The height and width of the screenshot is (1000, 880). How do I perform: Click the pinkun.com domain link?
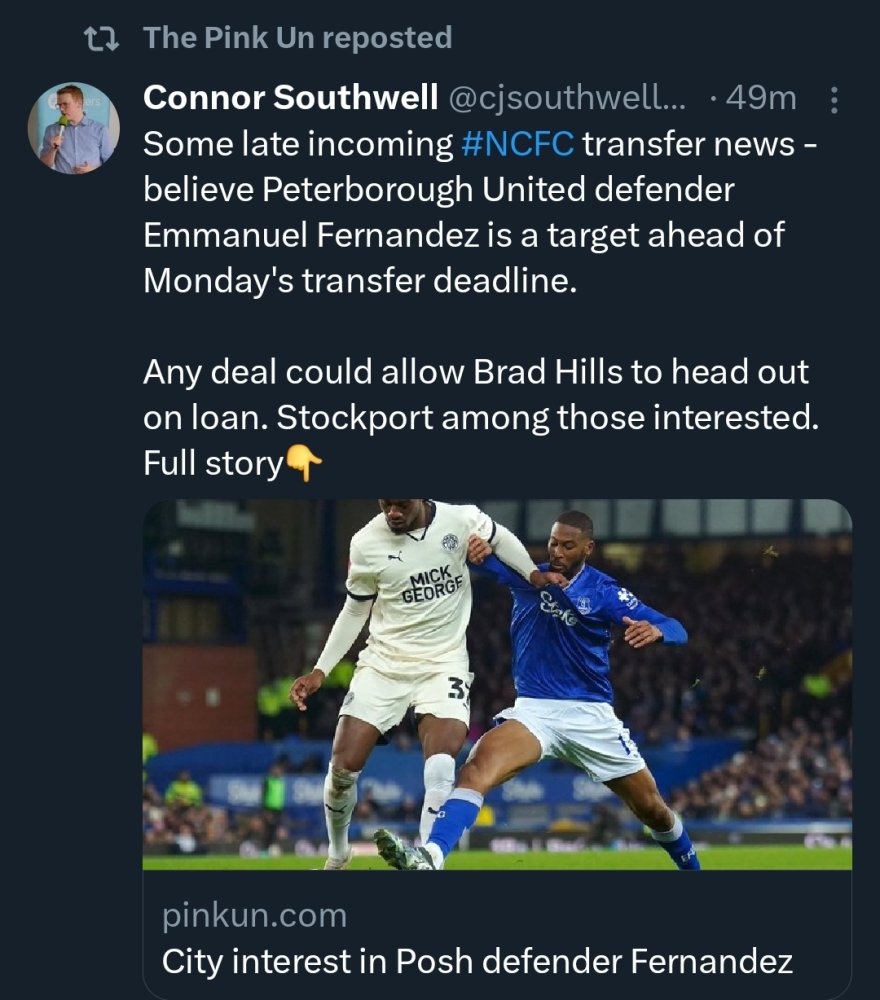[x=254, y=915]
